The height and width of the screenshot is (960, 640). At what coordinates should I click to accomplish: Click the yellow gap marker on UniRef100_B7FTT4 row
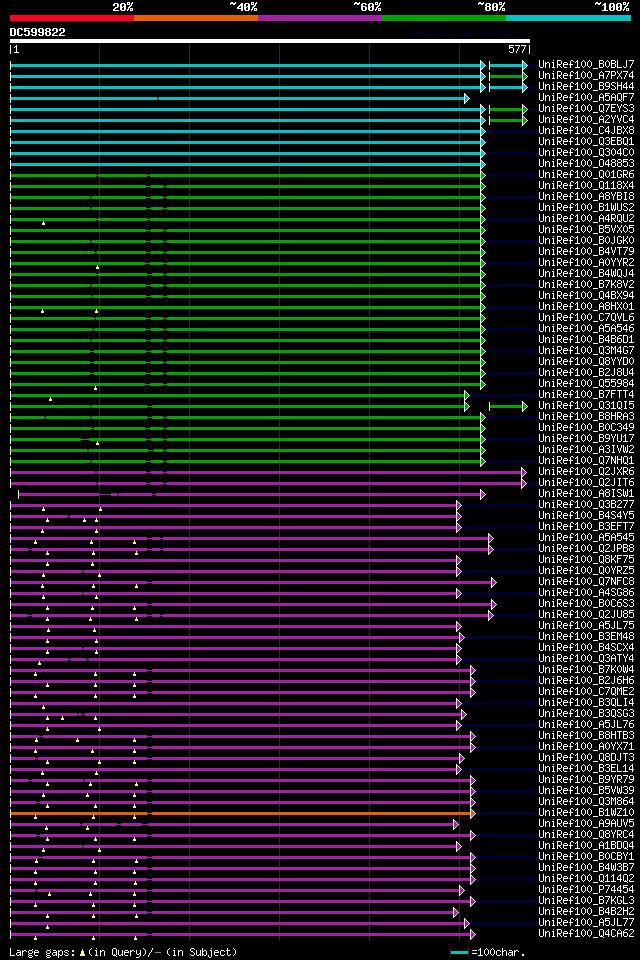point(50,399)
